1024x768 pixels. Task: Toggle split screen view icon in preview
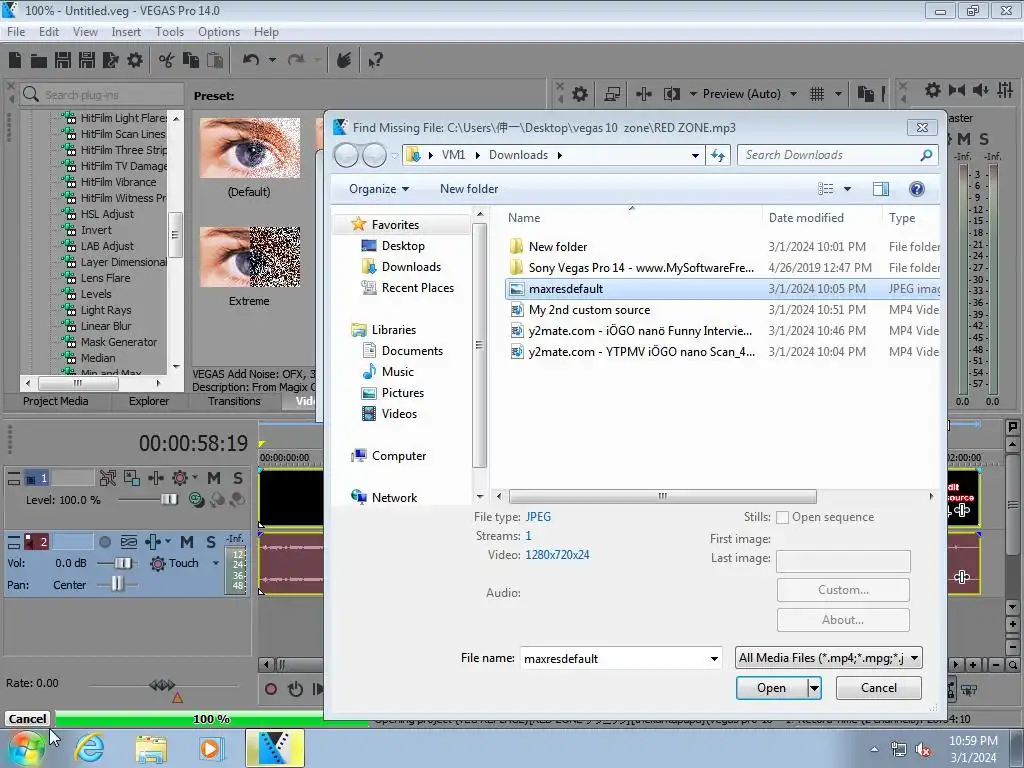[x=671, y=94]
